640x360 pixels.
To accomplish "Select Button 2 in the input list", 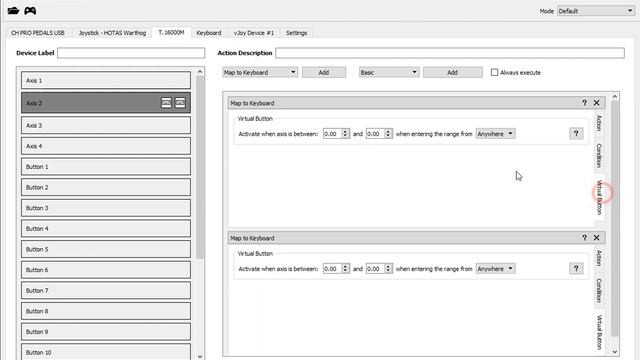I will [x=106, y=187].
